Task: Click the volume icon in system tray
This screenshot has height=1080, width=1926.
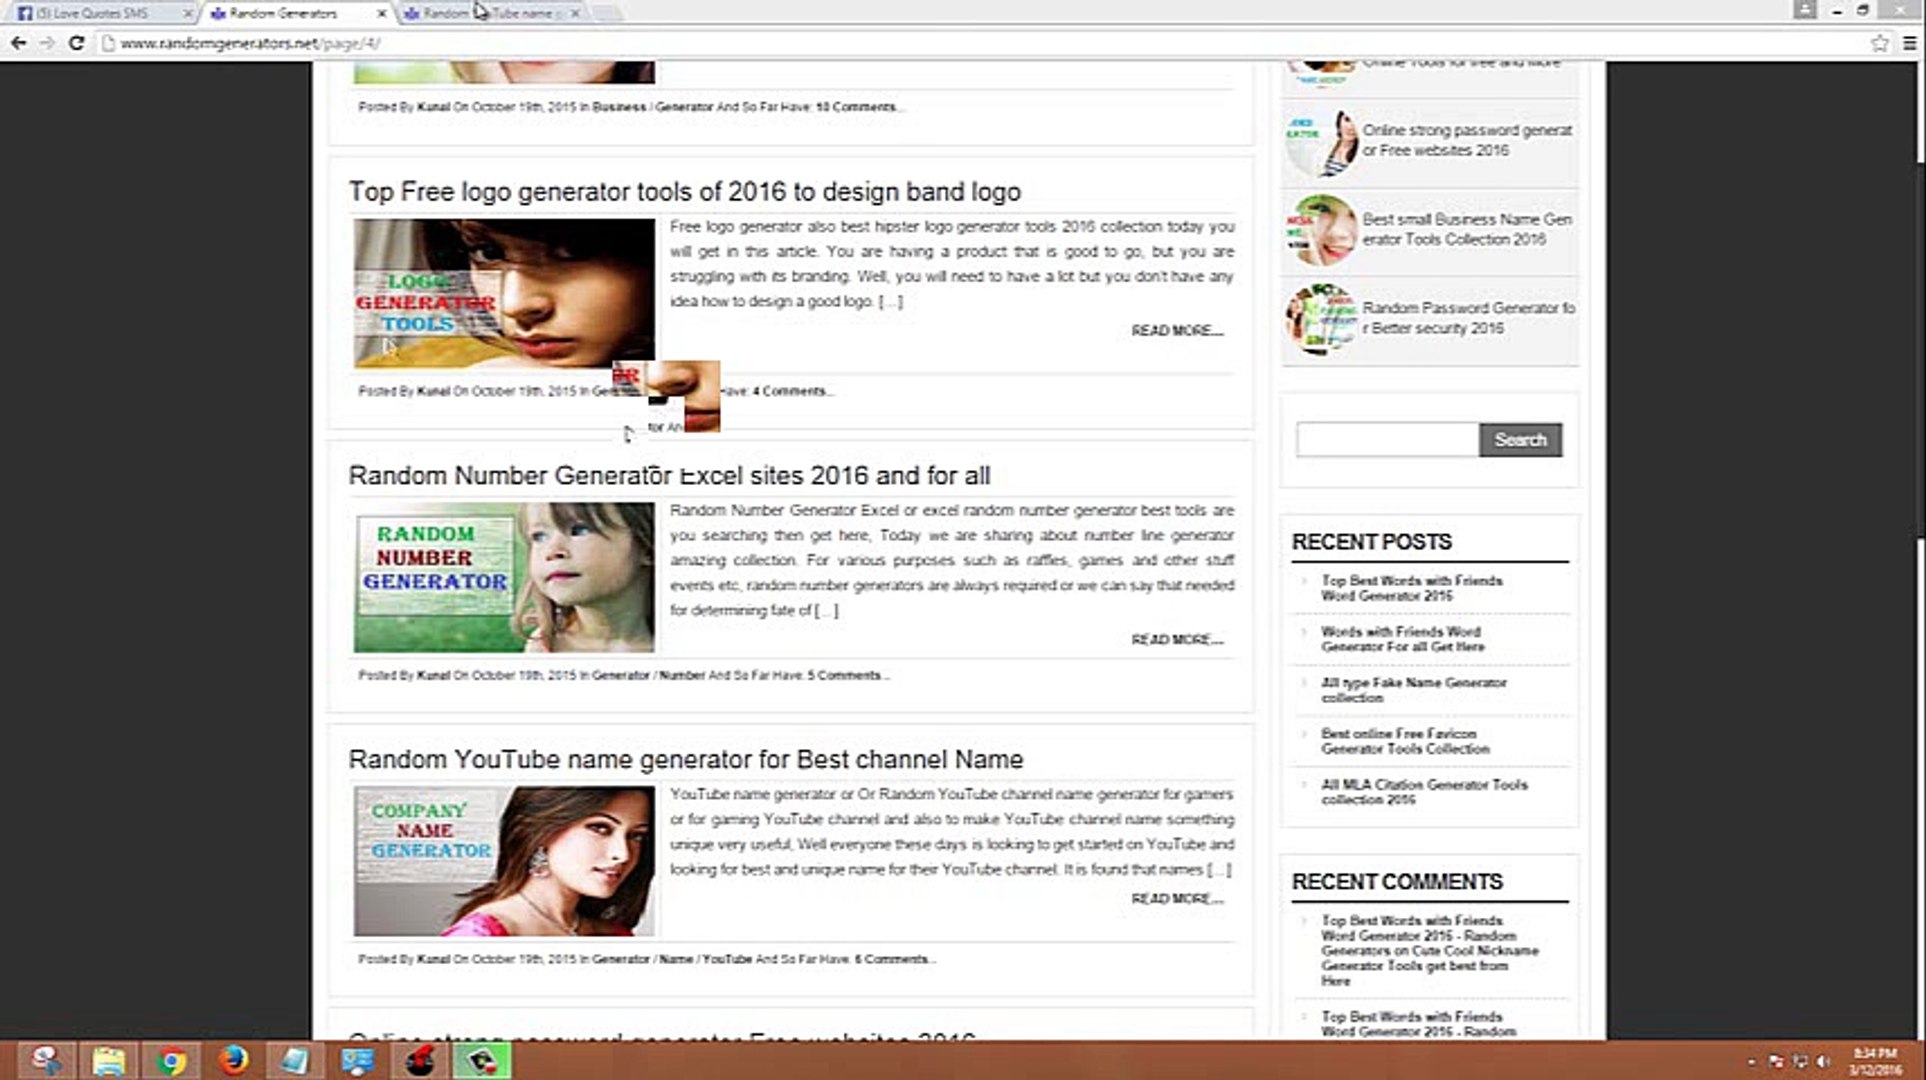Action: (x=1823, y=1061)
